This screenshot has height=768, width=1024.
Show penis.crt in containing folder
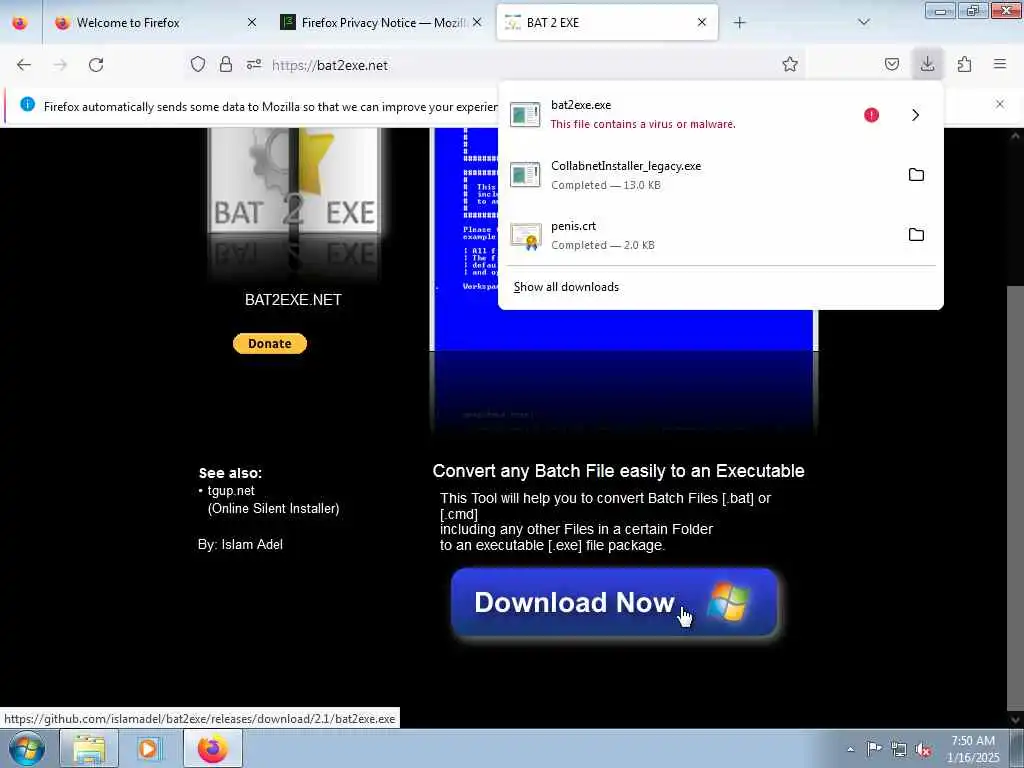click(916, 234)
